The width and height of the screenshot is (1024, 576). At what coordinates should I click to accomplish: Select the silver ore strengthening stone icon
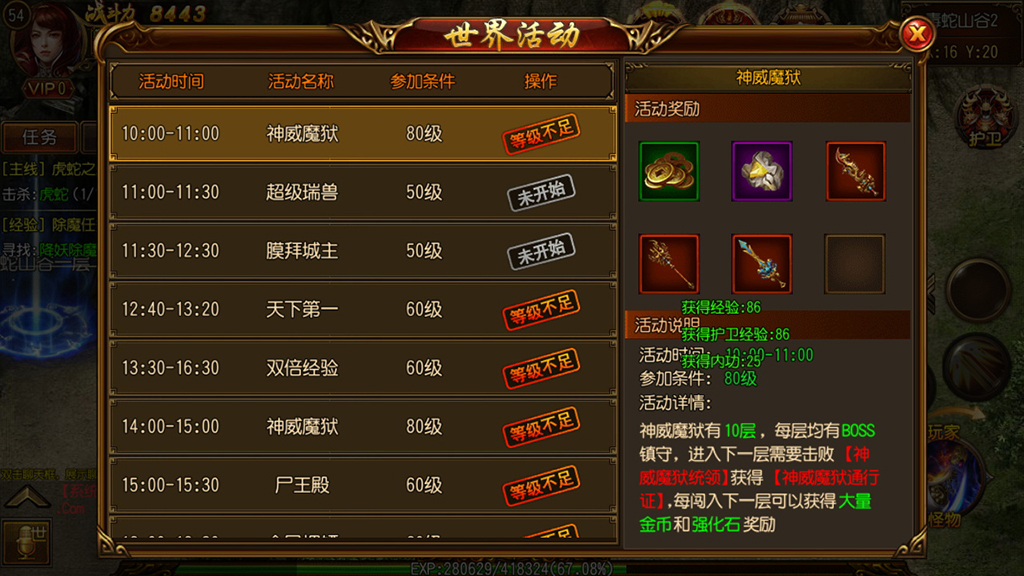761,171
